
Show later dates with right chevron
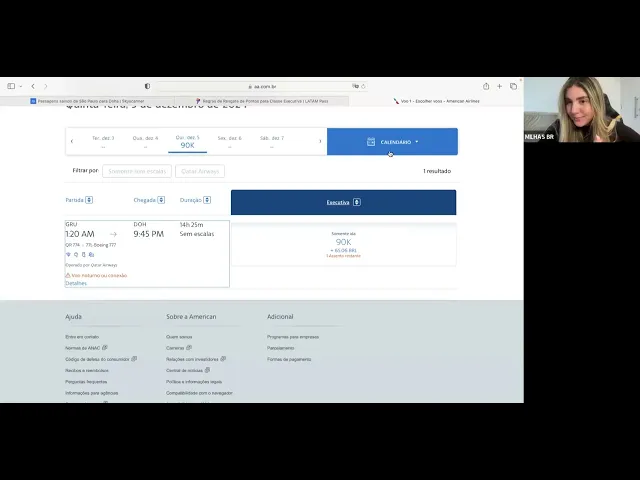[320, 141]
